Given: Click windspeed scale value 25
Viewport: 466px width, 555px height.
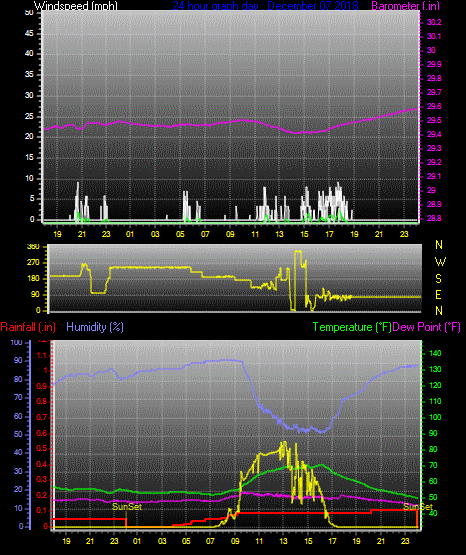Looking at the screenshot, I should tap(29, 116).
